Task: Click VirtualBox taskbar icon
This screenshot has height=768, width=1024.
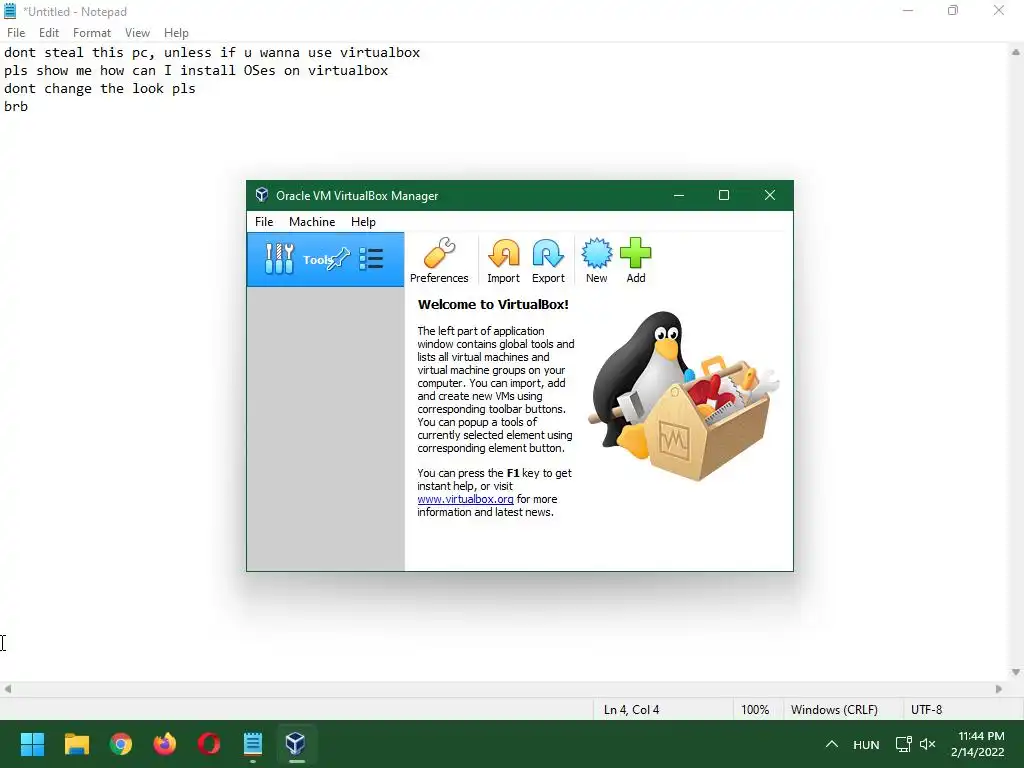Action: pyautogui.click(x=296, y=744)
